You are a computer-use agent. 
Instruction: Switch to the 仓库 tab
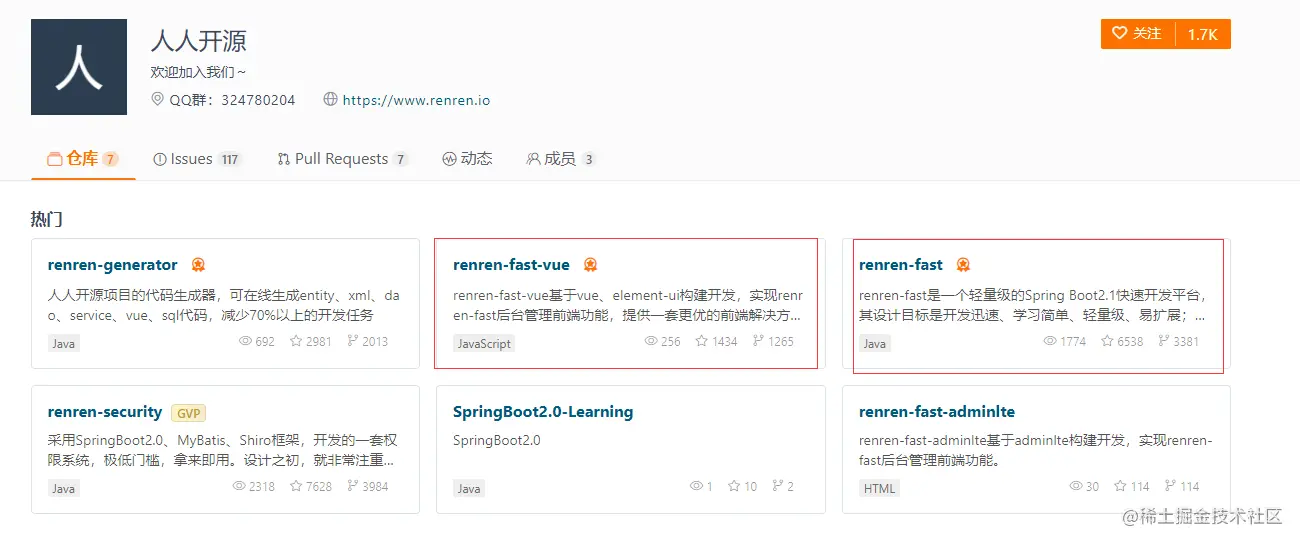[83, 158]
